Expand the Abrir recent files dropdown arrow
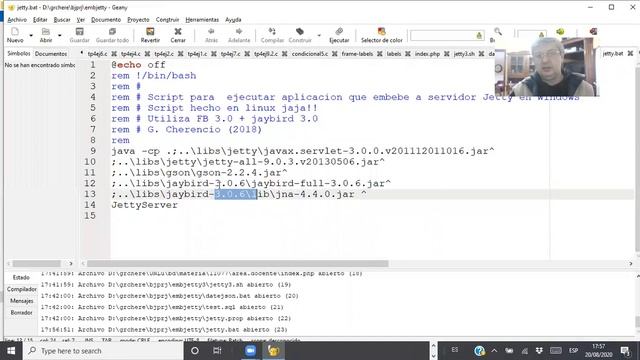The width and height of the screenshot is (640, 360). pyautogui.click(x=60, y=36)
